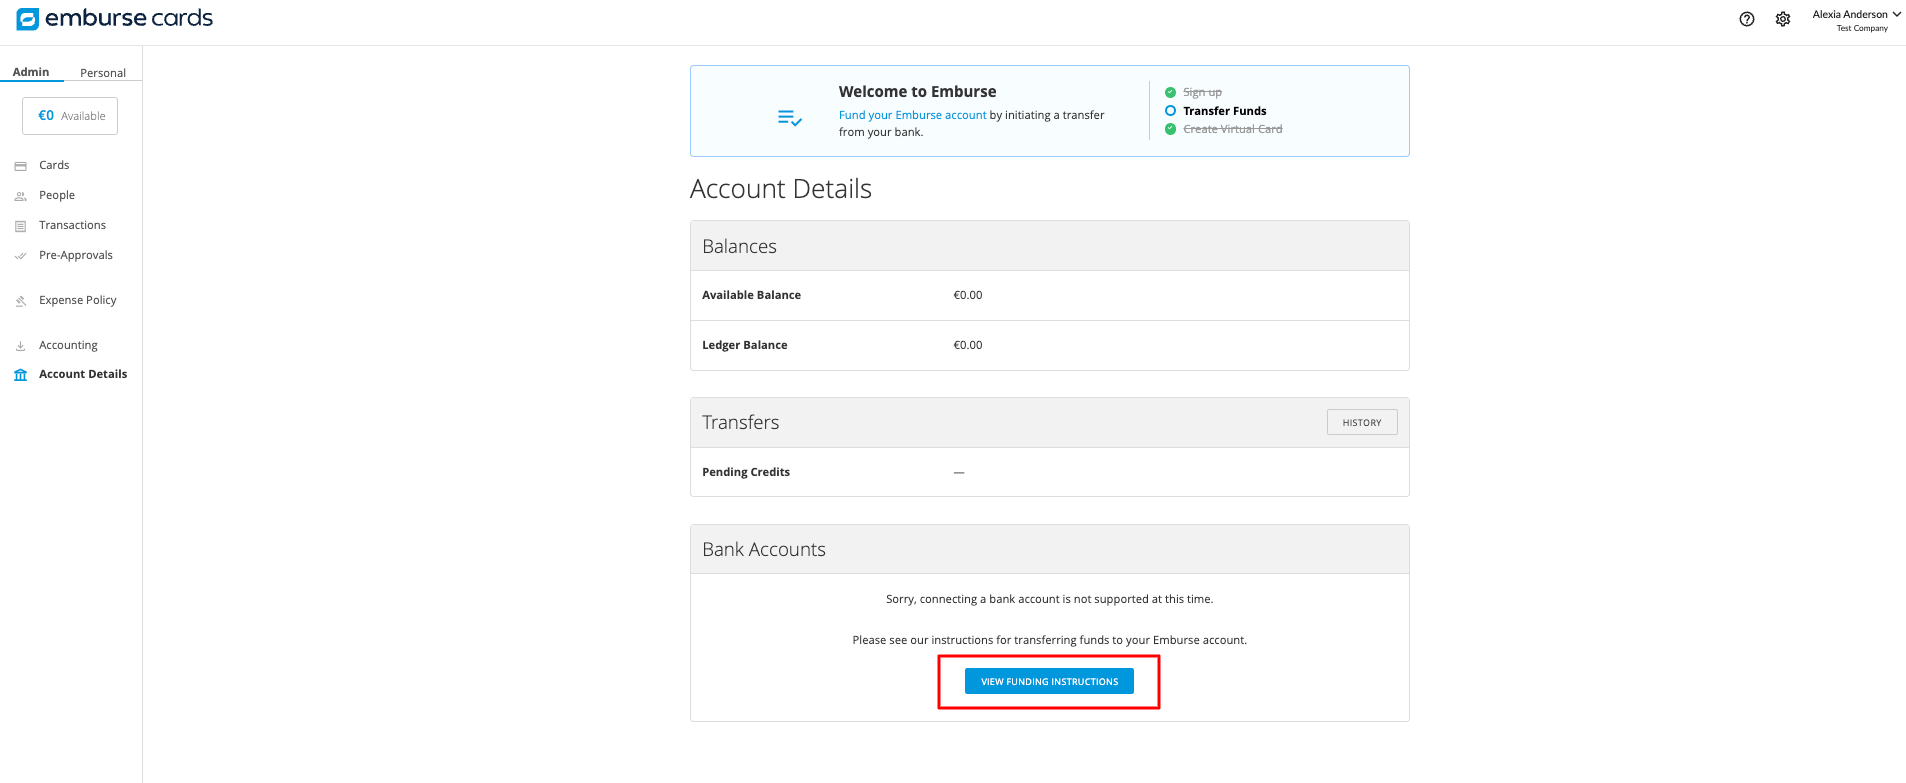Screen dimensions: 1906x783
Task: Click the Create Virtual Card step label
Action: 1233,129
